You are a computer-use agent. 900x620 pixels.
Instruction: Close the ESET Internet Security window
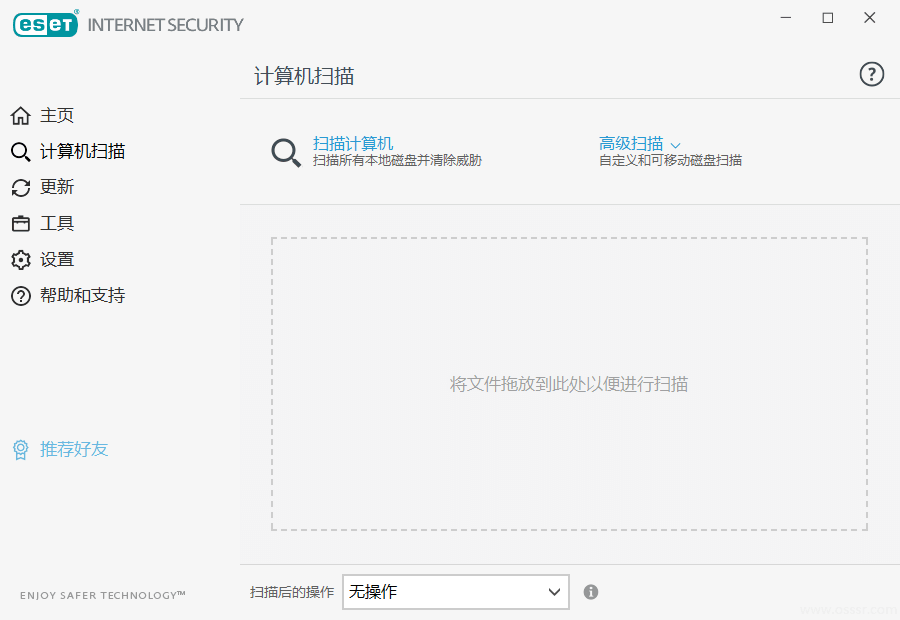(x=869, y=18)
